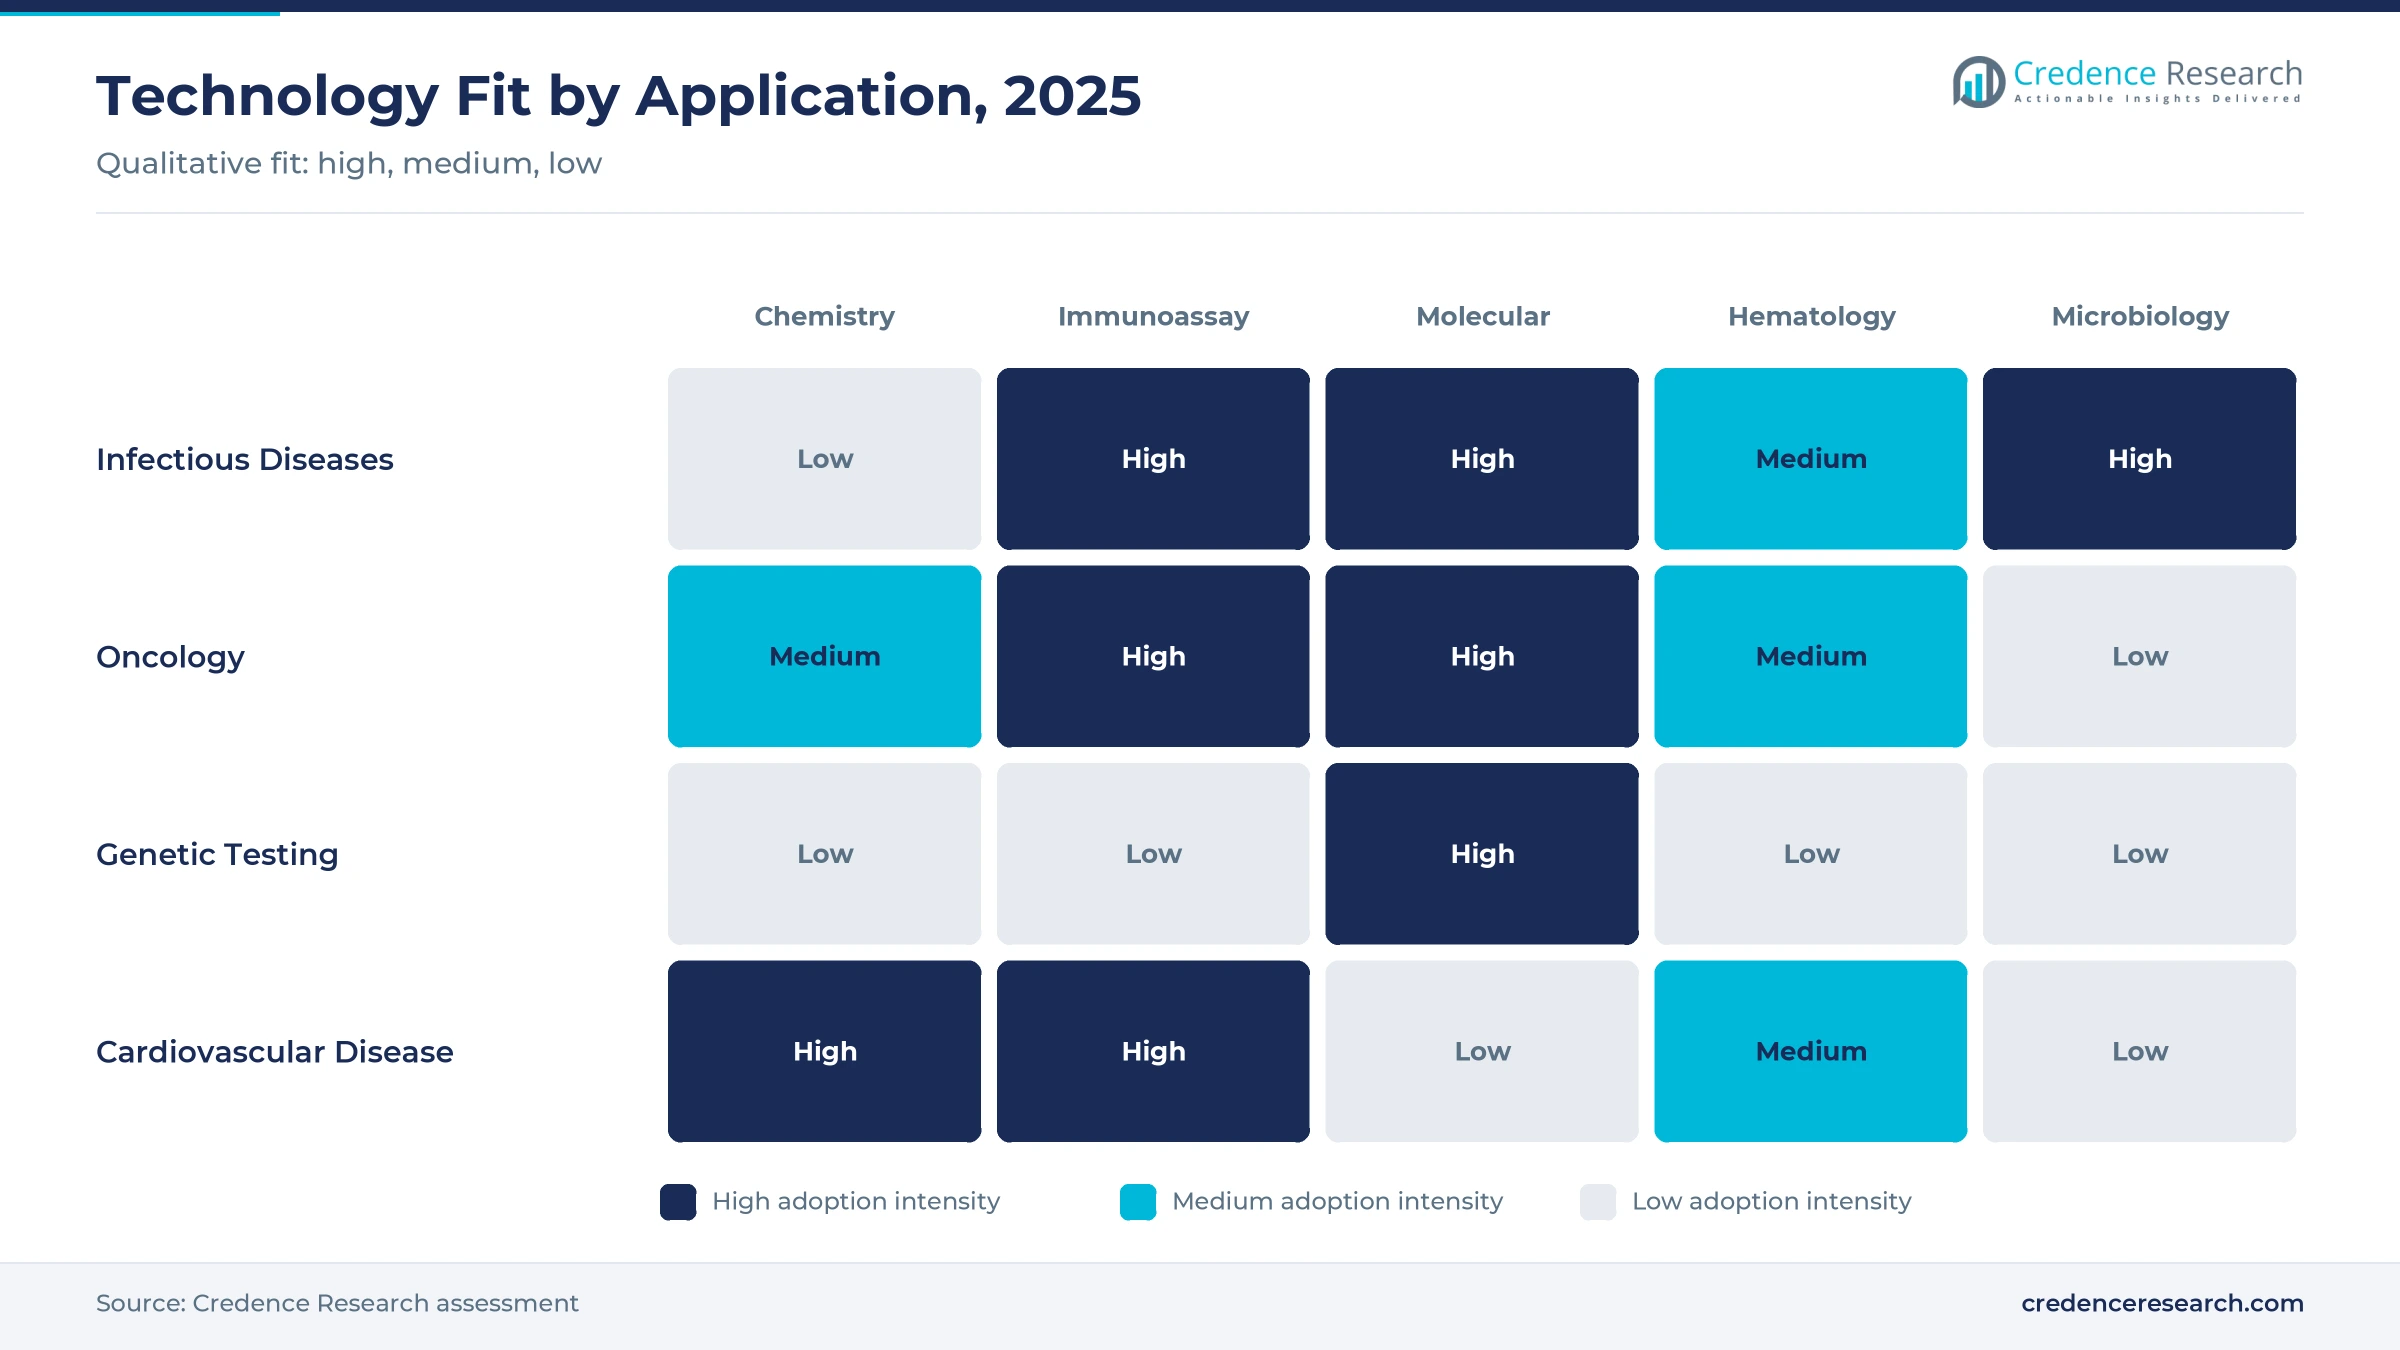Click Genetic Testing Hematology Low cell
Image resolution: width=2400 pixels, height=1350 pixels.
tap(1811, 854)
